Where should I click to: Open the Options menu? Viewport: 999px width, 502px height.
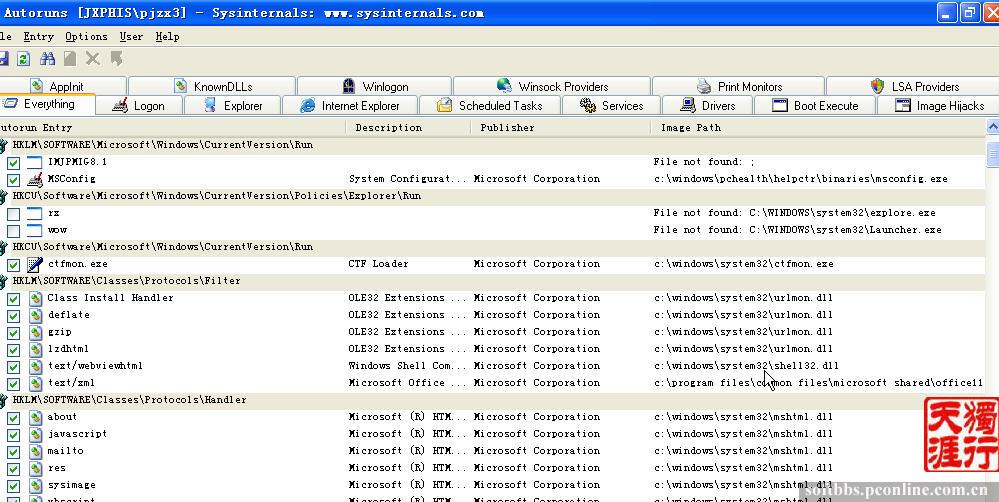[86, 36]
